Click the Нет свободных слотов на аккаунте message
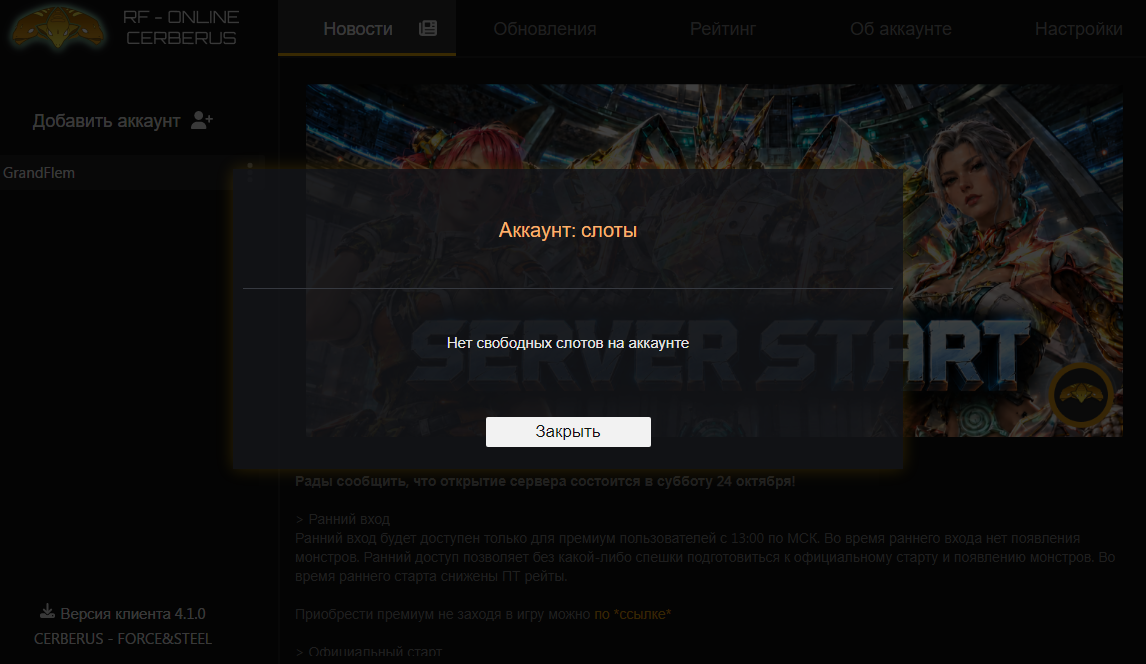 568,343
